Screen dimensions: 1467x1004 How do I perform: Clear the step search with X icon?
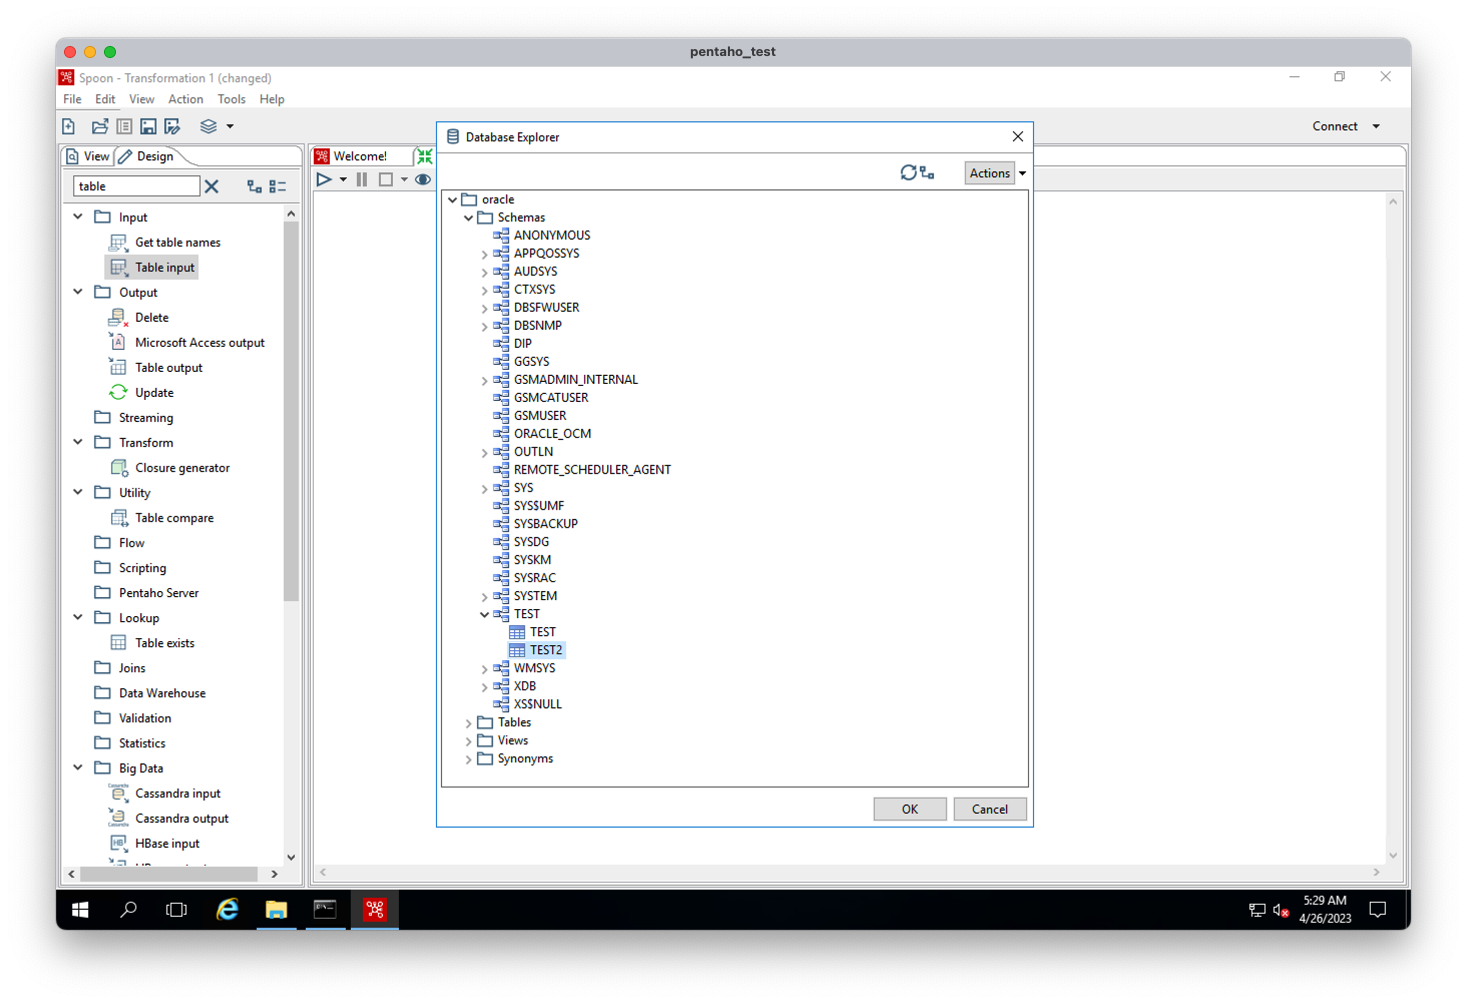pyautogui.click(x=212, y=186)
